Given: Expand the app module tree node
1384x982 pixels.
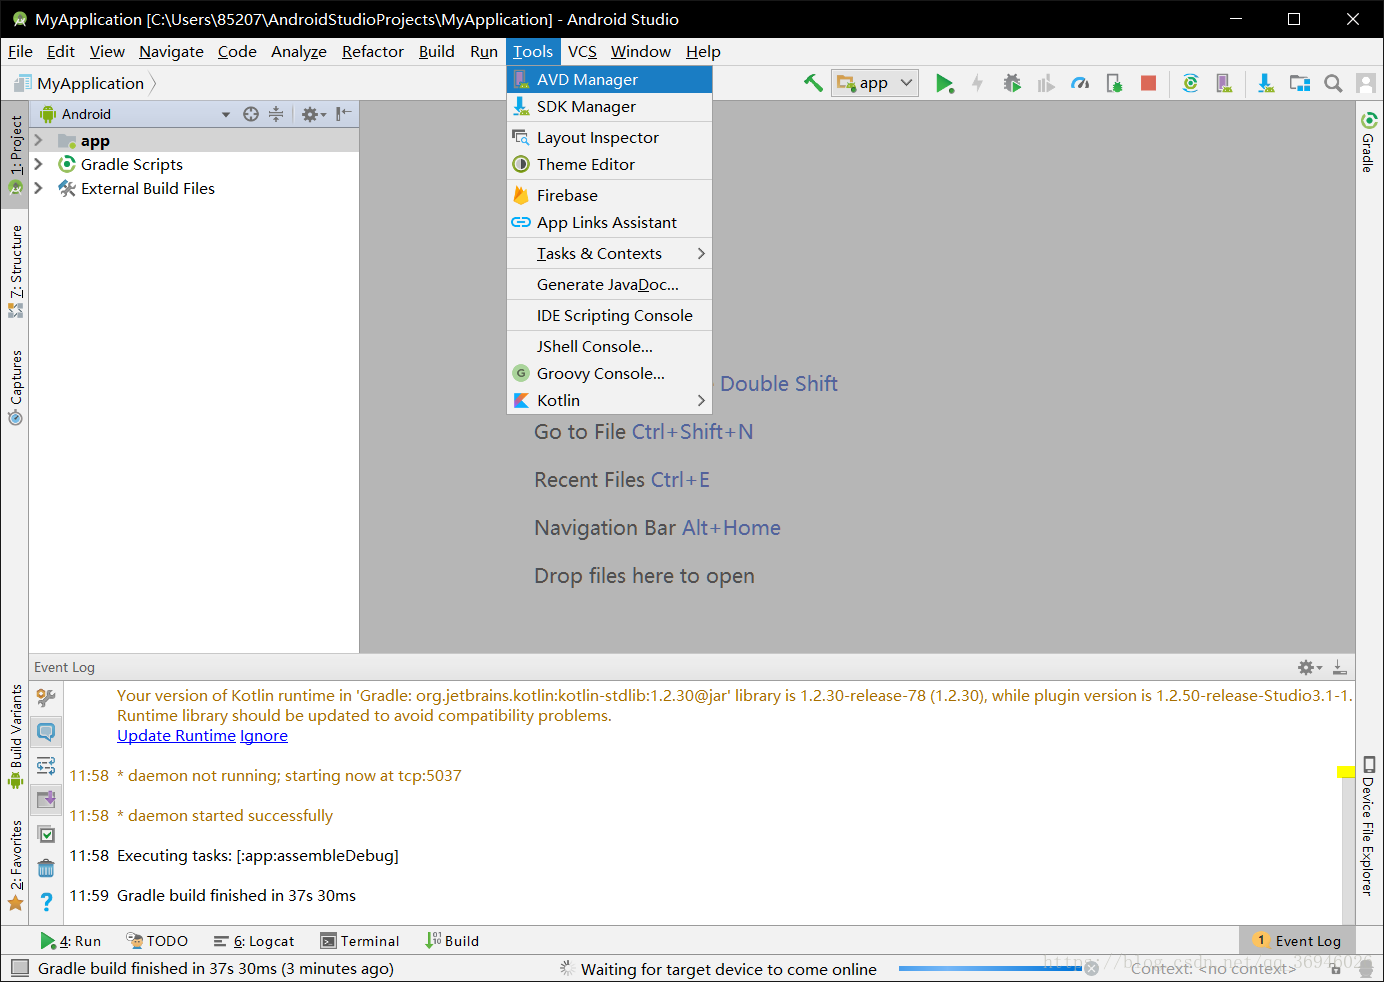Looking at the screenshot, I should (x=39, y=140).
